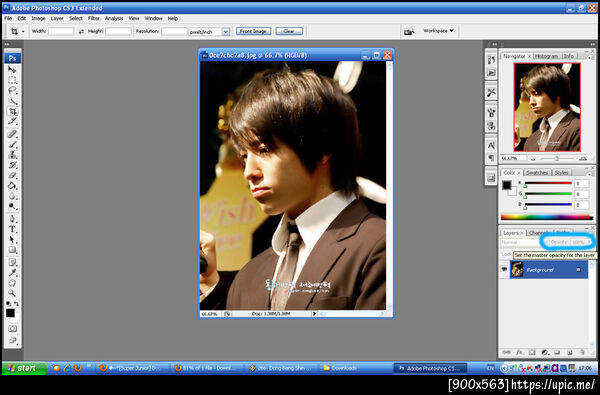
Task: Switch to the Channels tab
Action: point(539,233)
